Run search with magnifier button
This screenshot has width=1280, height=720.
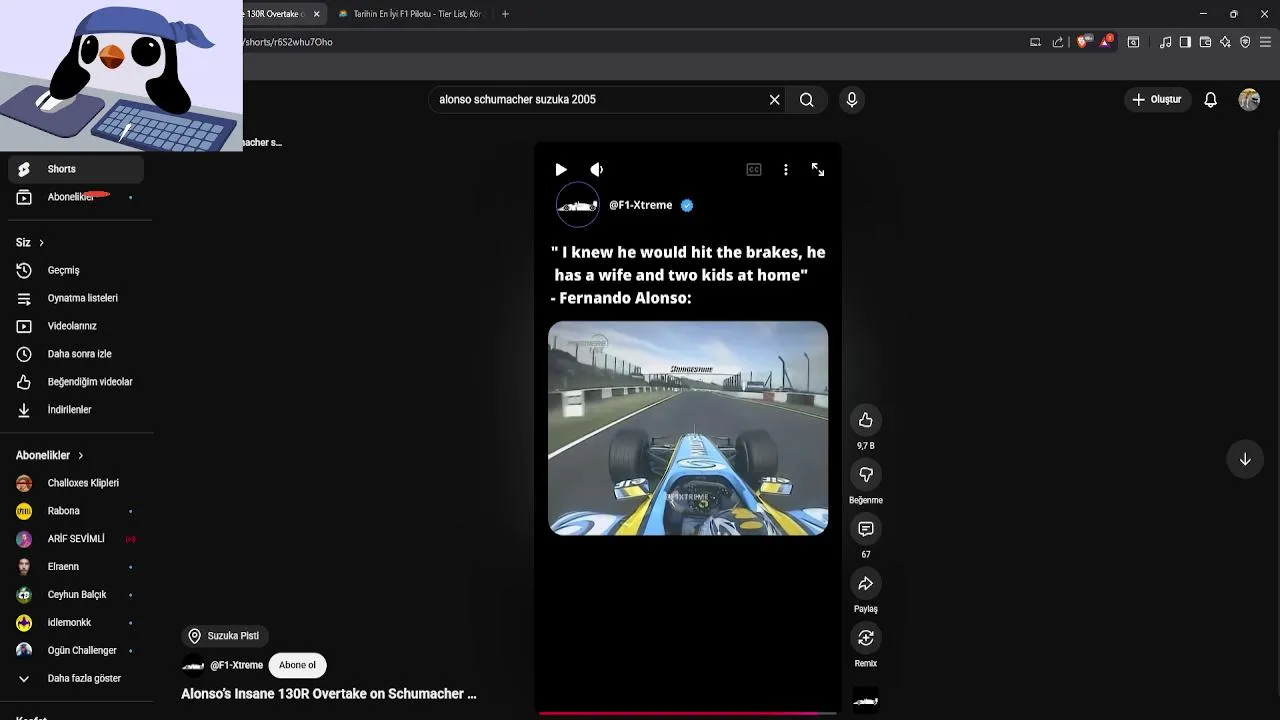(x=807, y=100)
